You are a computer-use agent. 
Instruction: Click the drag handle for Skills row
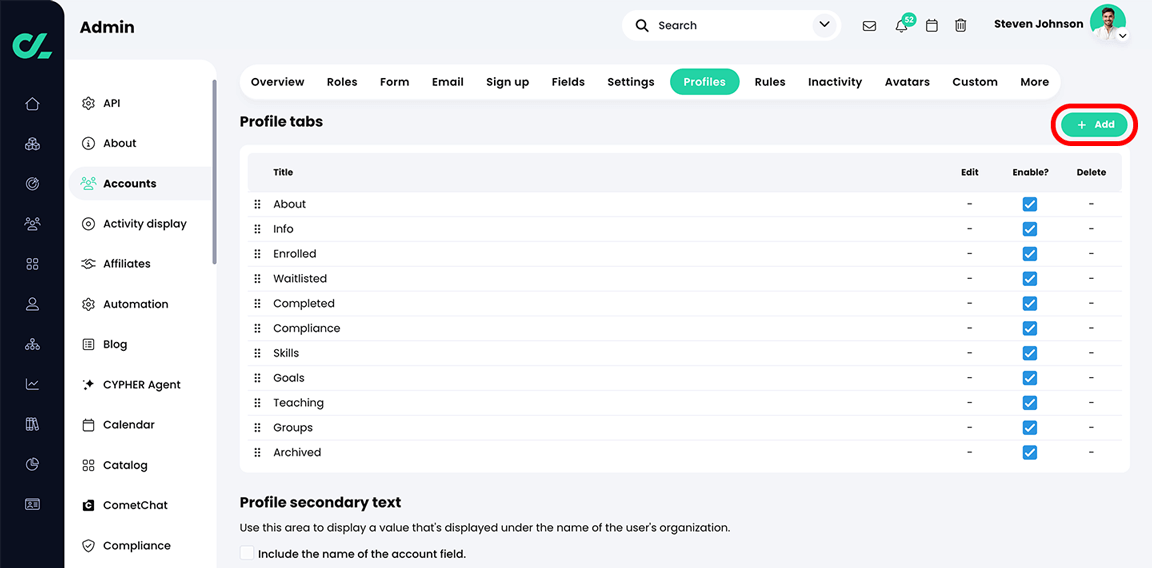257,353
